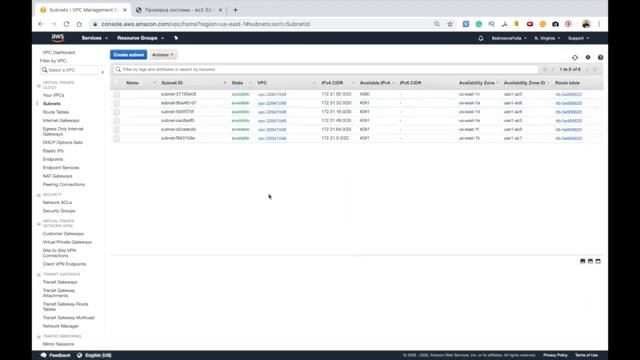
Task: Select the checkbox for subnet 172.31.80.0/20
Action: click(x=117, y=94)
